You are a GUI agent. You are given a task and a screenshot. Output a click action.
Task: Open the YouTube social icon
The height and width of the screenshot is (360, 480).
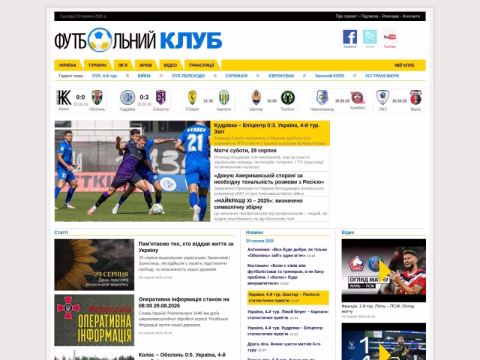coord(390,37)
